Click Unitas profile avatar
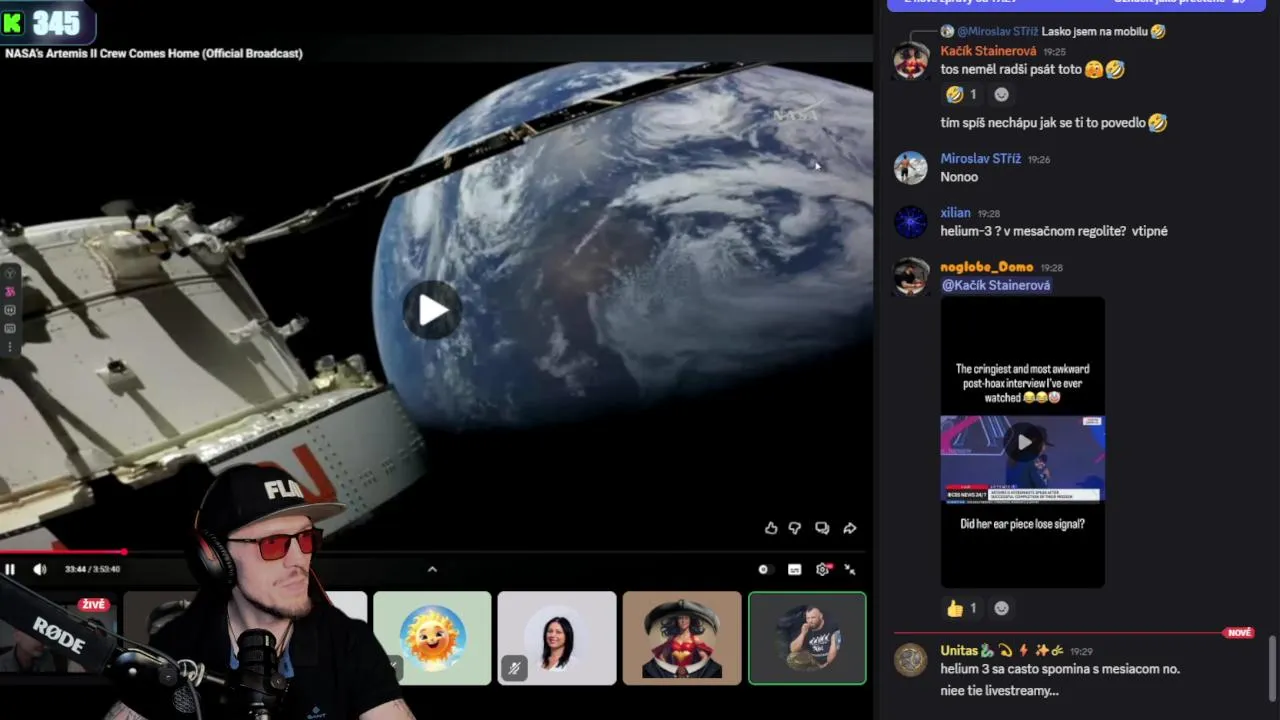The image size is (1280, 720). click(x=910, y=660)
